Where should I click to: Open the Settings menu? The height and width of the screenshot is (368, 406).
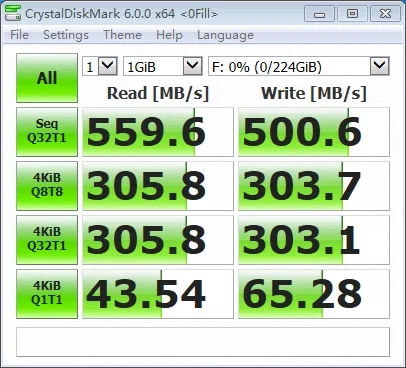point(66,35)
